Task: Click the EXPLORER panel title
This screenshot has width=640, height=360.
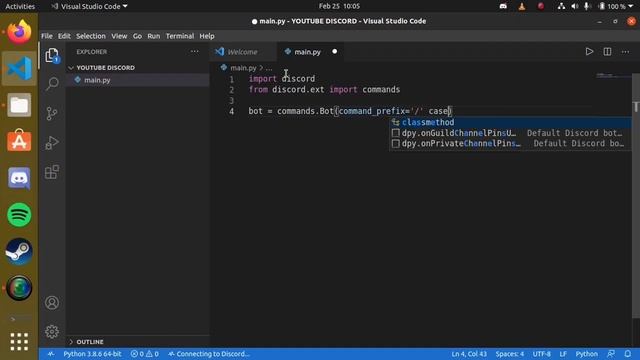Action: [x=91, y=52]
